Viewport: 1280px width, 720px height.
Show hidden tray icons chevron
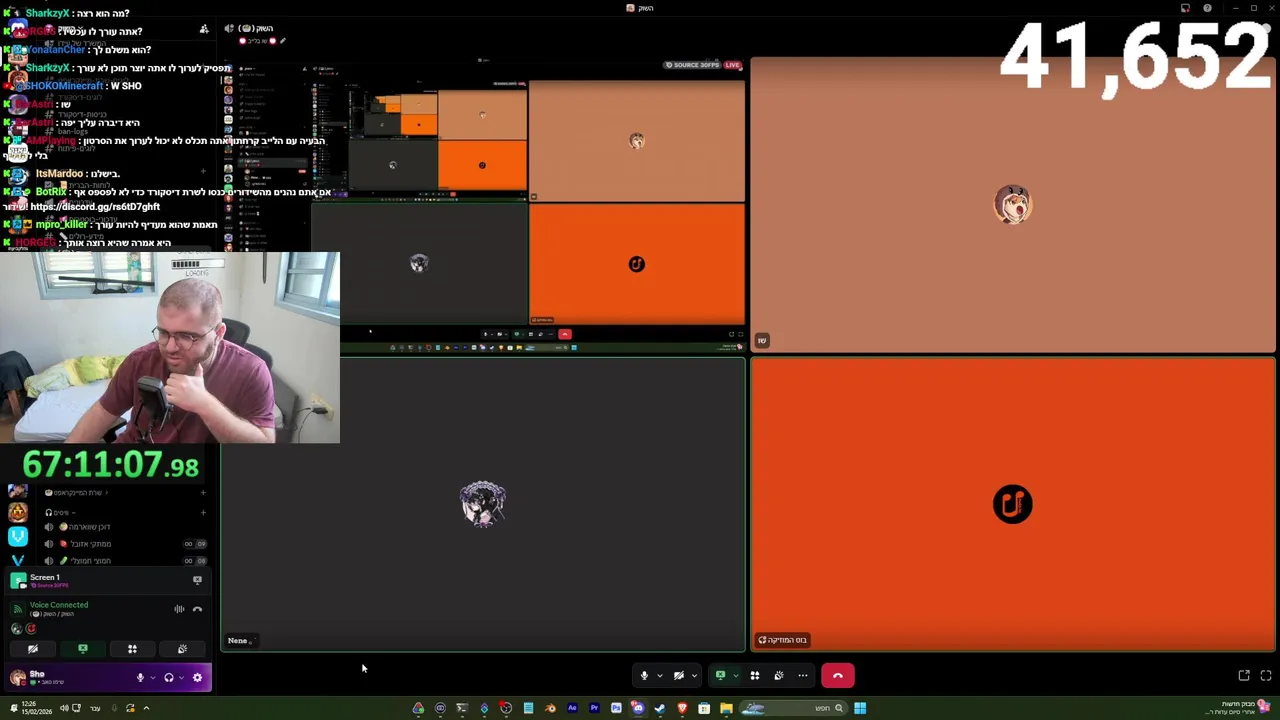point(146,708)
